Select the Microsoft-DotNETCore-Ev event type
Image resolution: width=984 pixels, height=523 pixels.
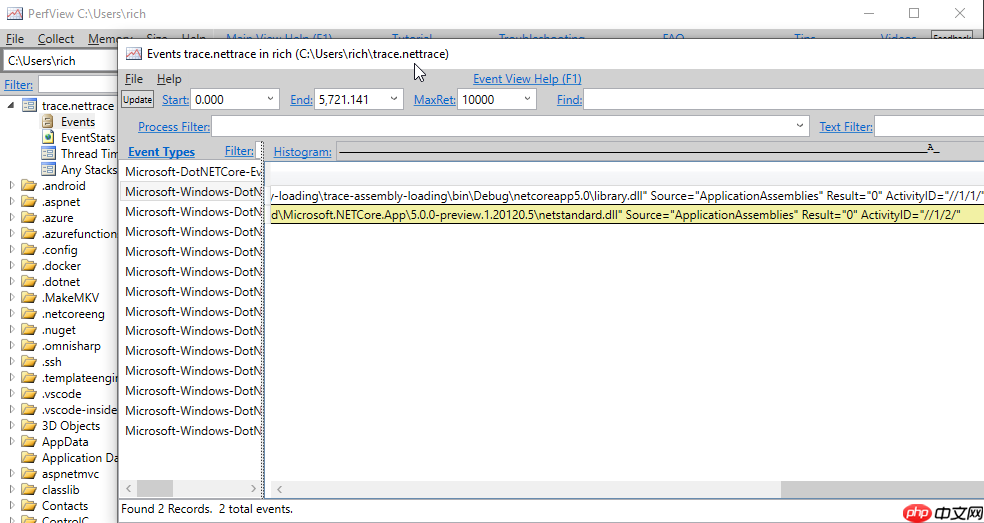191,171
